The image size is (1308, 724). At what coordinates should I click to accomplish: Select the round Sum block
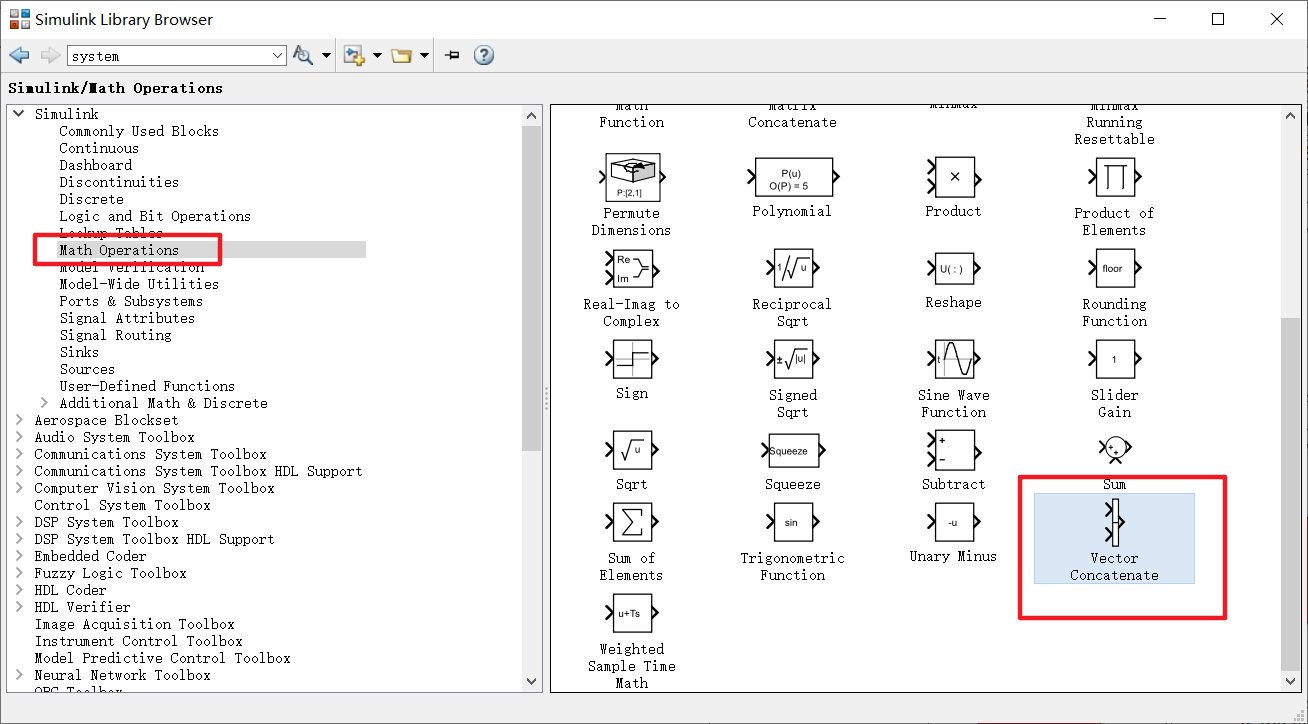pyautogui.click(x=1114, y=450)
